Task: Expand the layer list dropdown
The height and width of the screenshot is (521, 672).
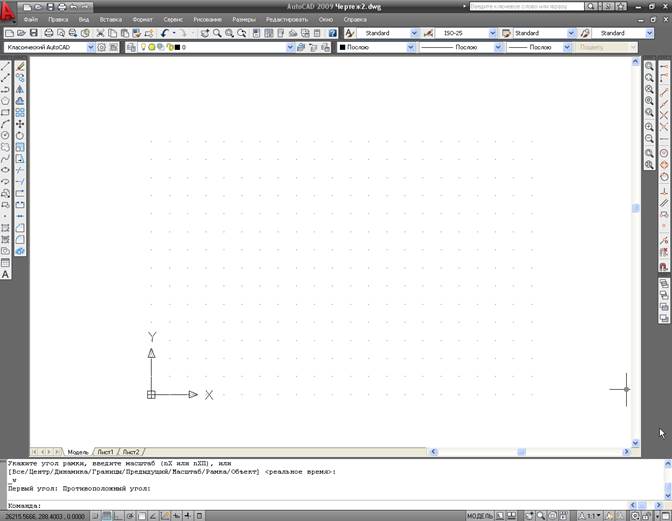Action: (x=291, y=47)
